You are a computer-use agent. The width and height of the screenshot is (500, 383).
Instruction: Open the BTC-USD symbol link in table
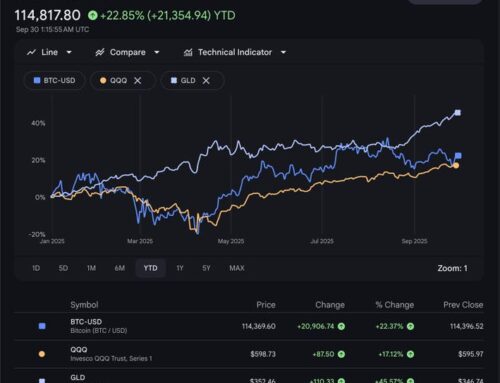point(86,322)
